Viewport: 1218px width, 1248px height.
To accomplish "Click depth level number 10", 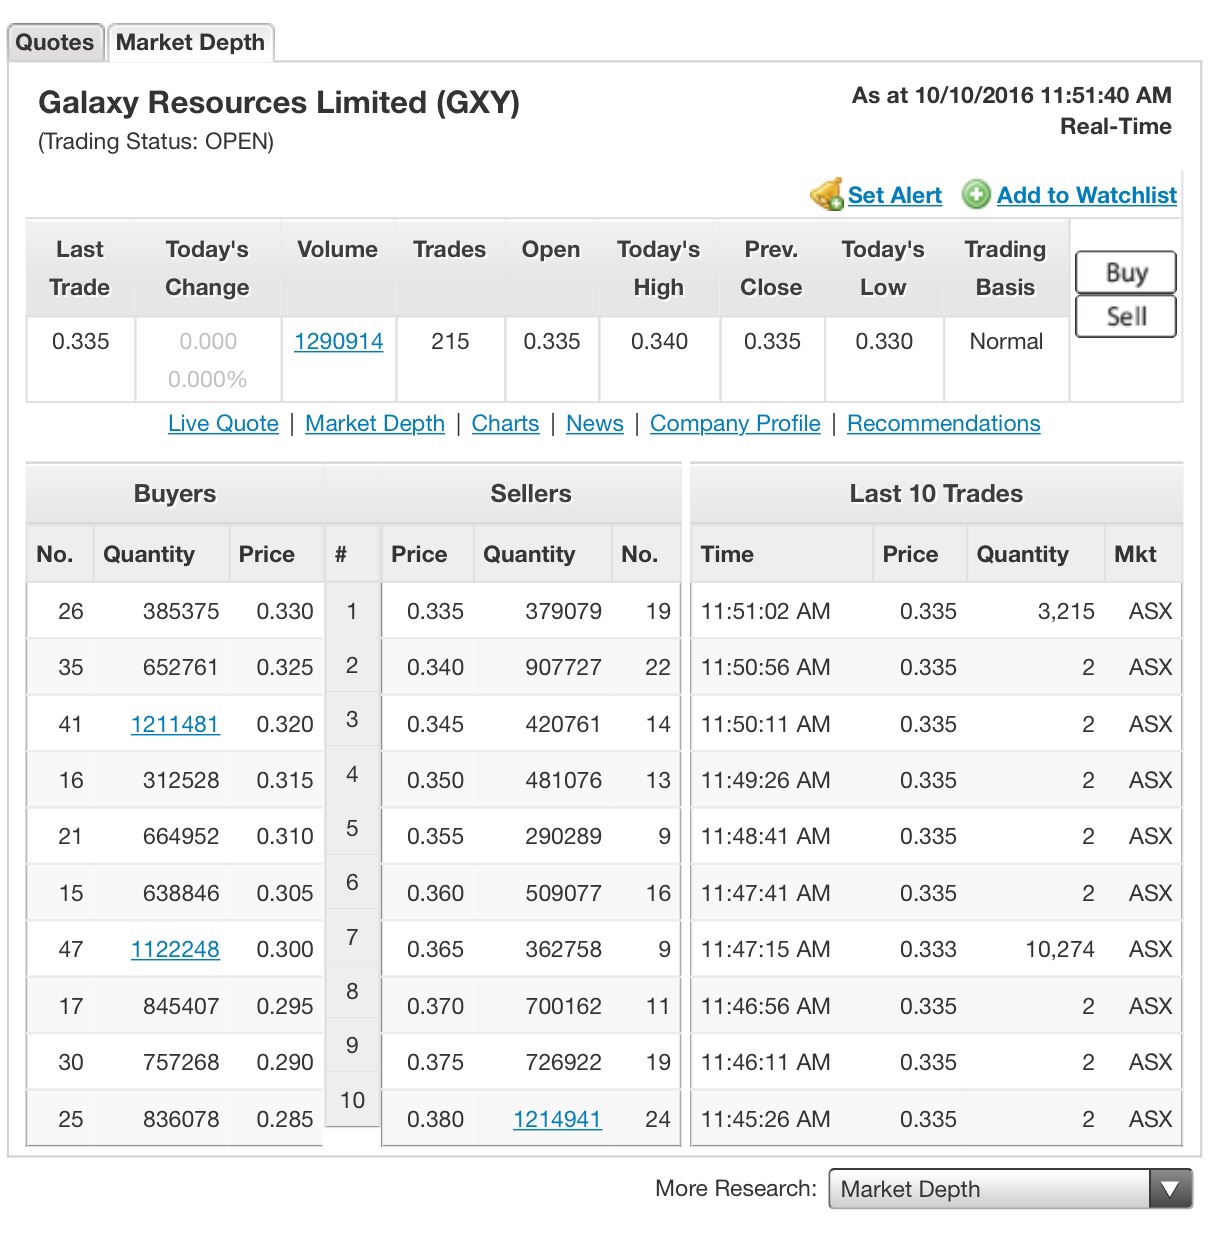I will click(x=352, y=1100).
